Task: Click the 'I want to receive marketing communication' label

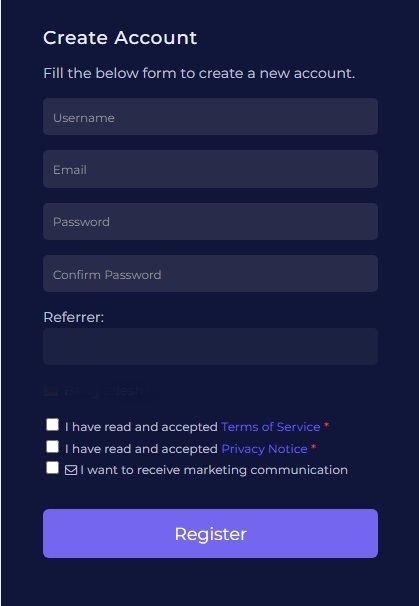Action: 214,470
